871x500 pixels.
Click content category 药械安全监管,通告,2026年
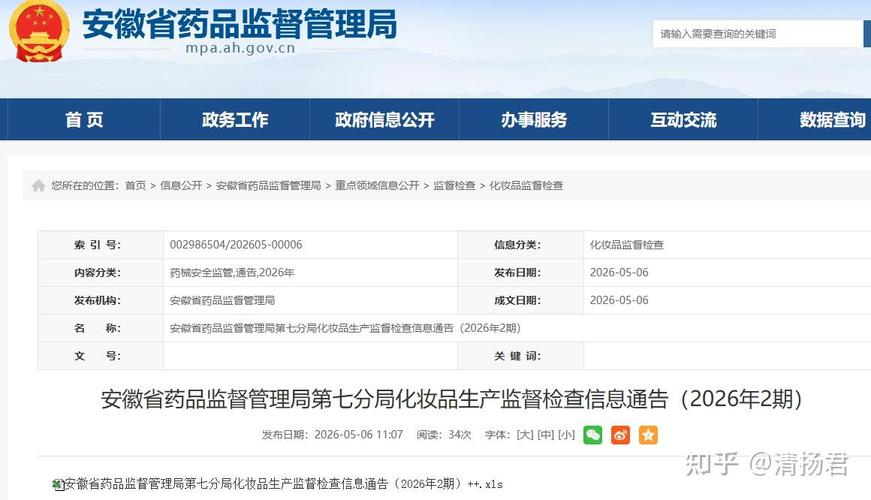[x=232, y=272]
